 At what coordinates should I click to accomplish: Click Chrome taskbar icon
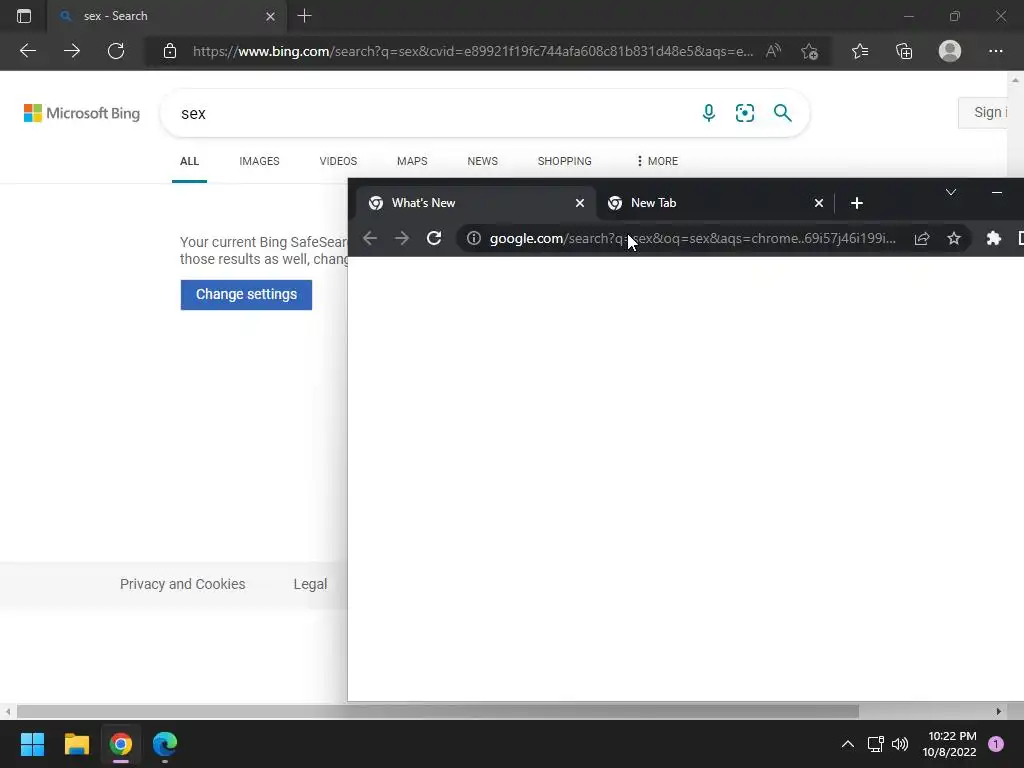[121, 744]
